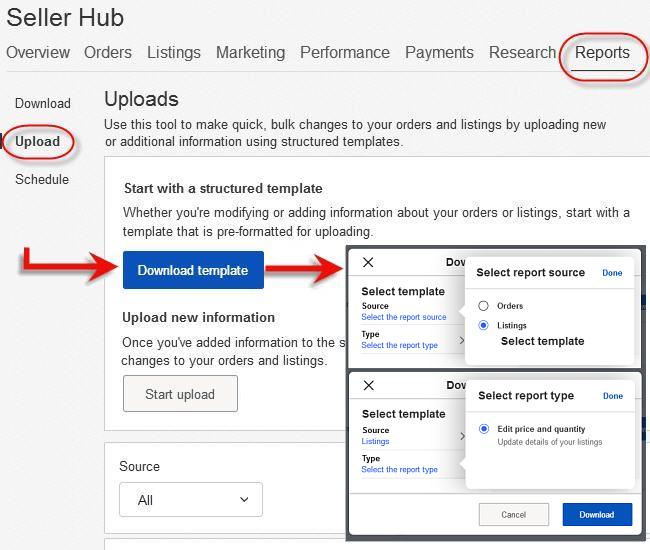The width and height of the screenshot is (650, 550).
Task: Open the Payments tab
Action: coord(439,53)
